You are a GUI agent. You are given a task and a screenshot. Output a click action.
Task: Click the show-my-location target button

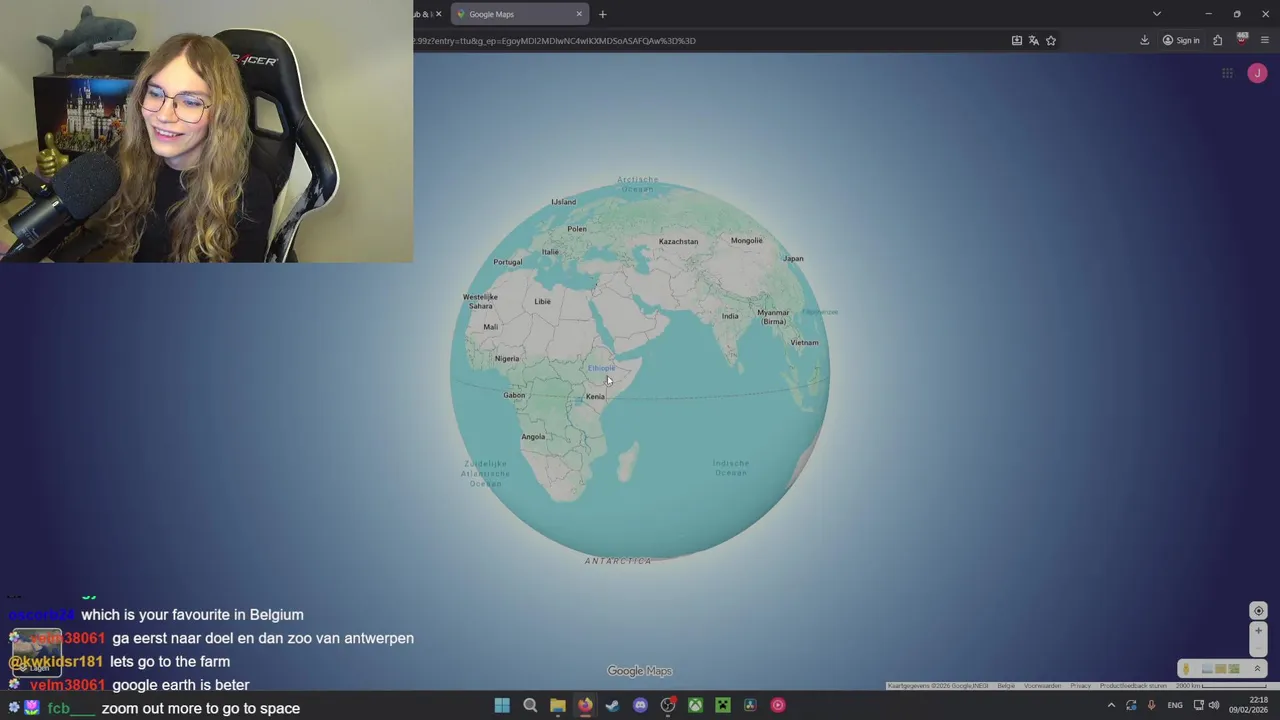[x=1259, y=611]
